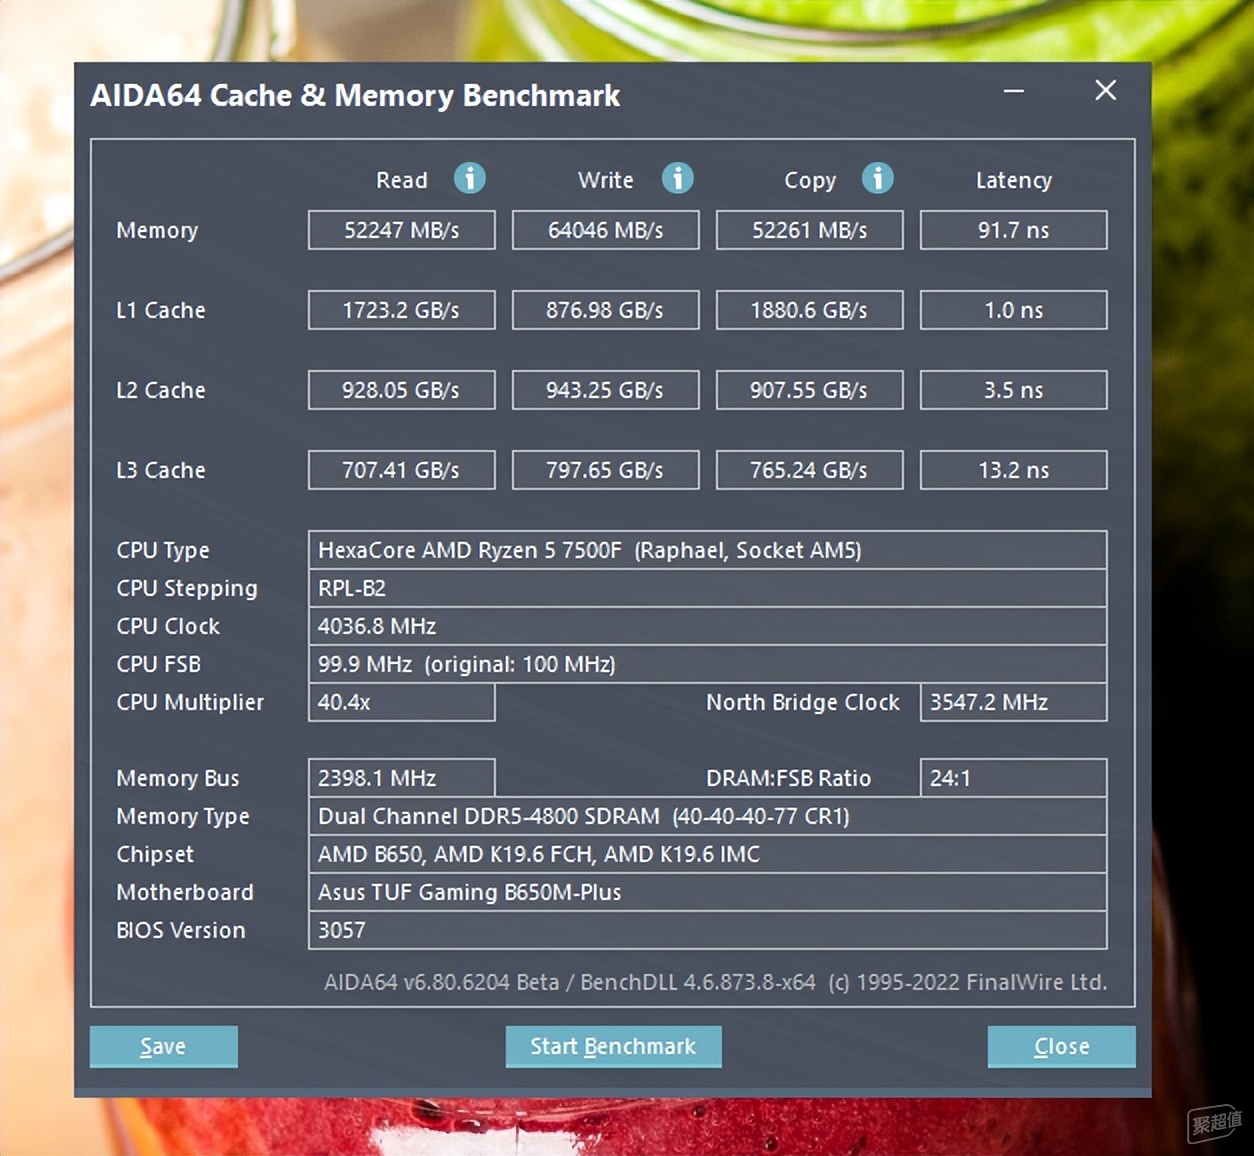Screen dimensions: 1254x1156
Task: Click L2 Cache copy 907.55 GB/s
Action: 810,390
